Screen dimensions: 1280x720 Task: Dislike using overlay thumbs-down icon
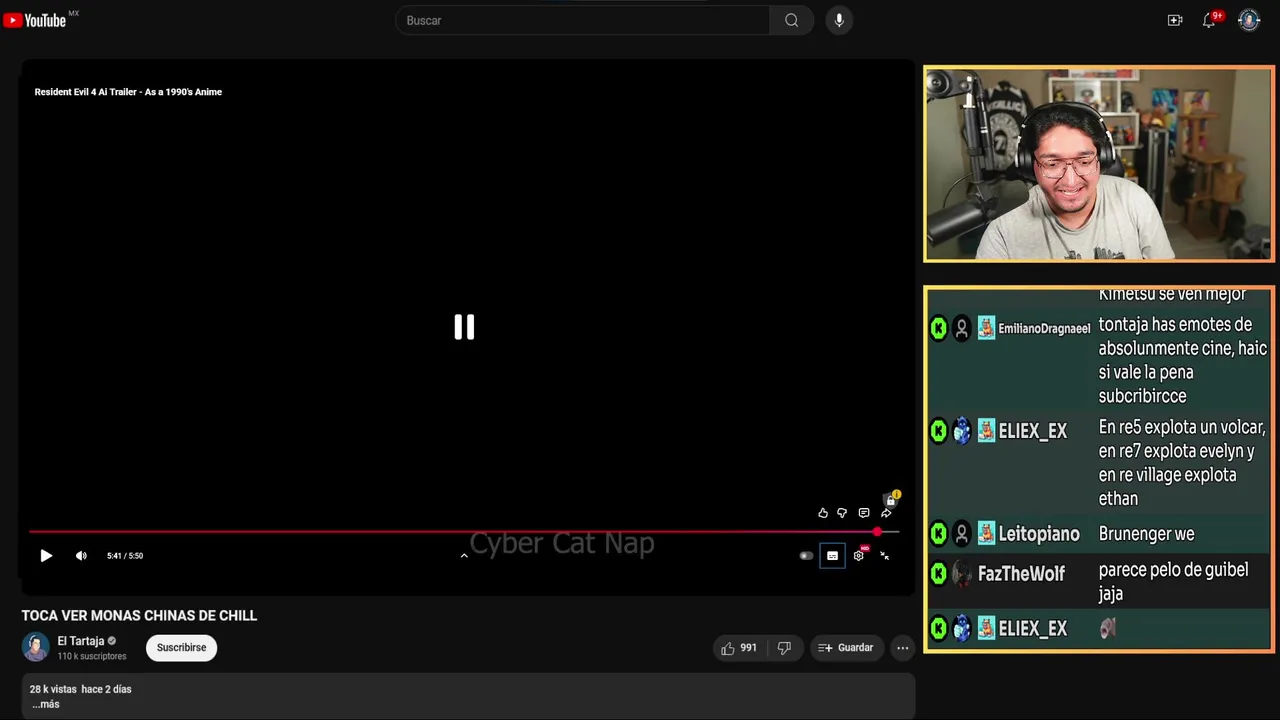pyautogui.click(x=842, y=513)
